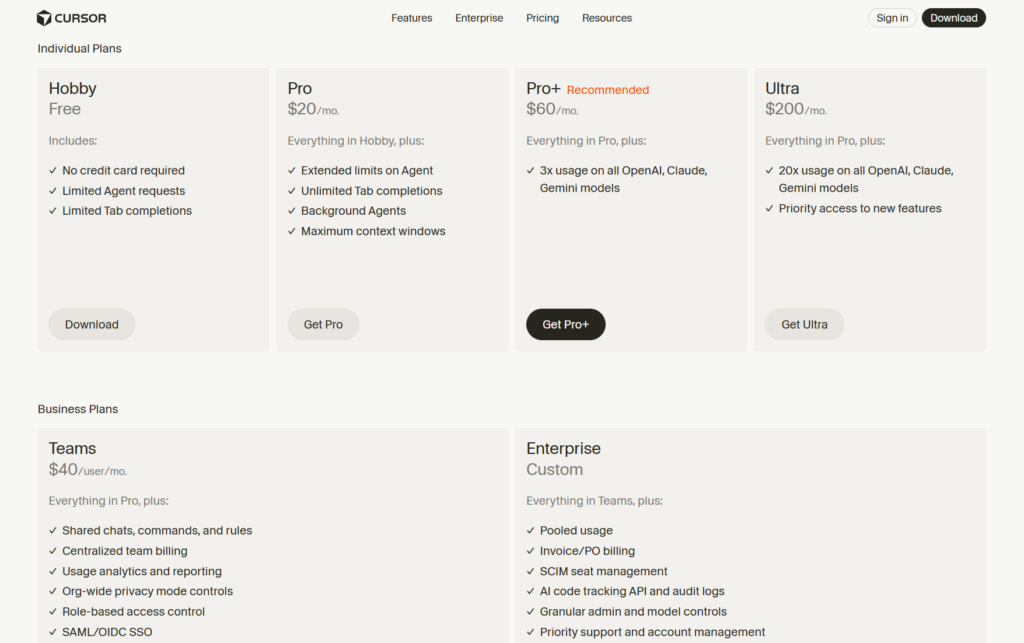Click the Sign in button

point(891,17)
